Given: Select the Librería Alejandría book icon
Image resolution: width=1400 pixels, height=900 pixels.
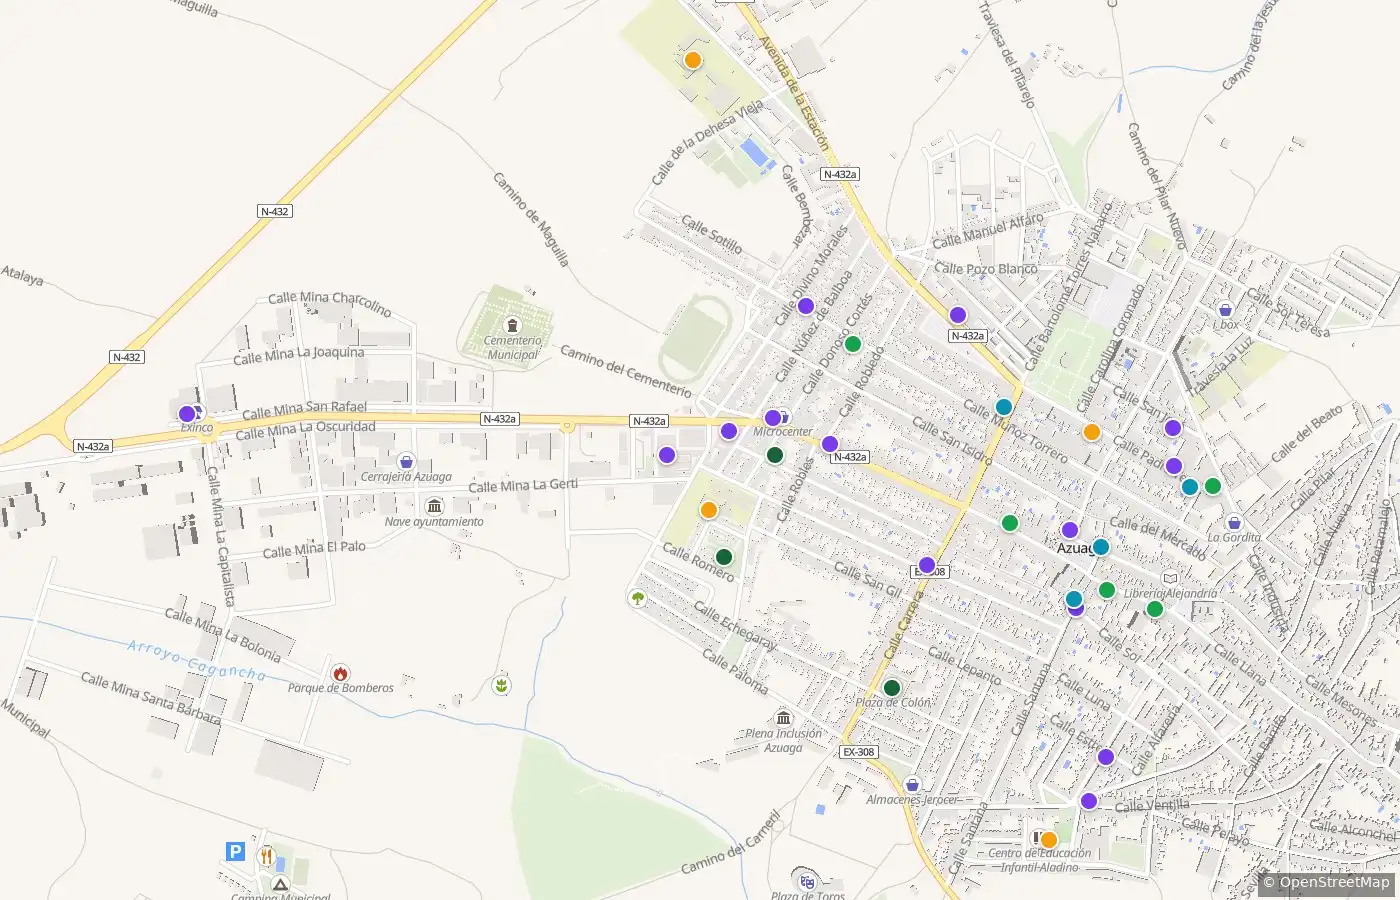Looking at the screenshot, I should coord(1170,578).
